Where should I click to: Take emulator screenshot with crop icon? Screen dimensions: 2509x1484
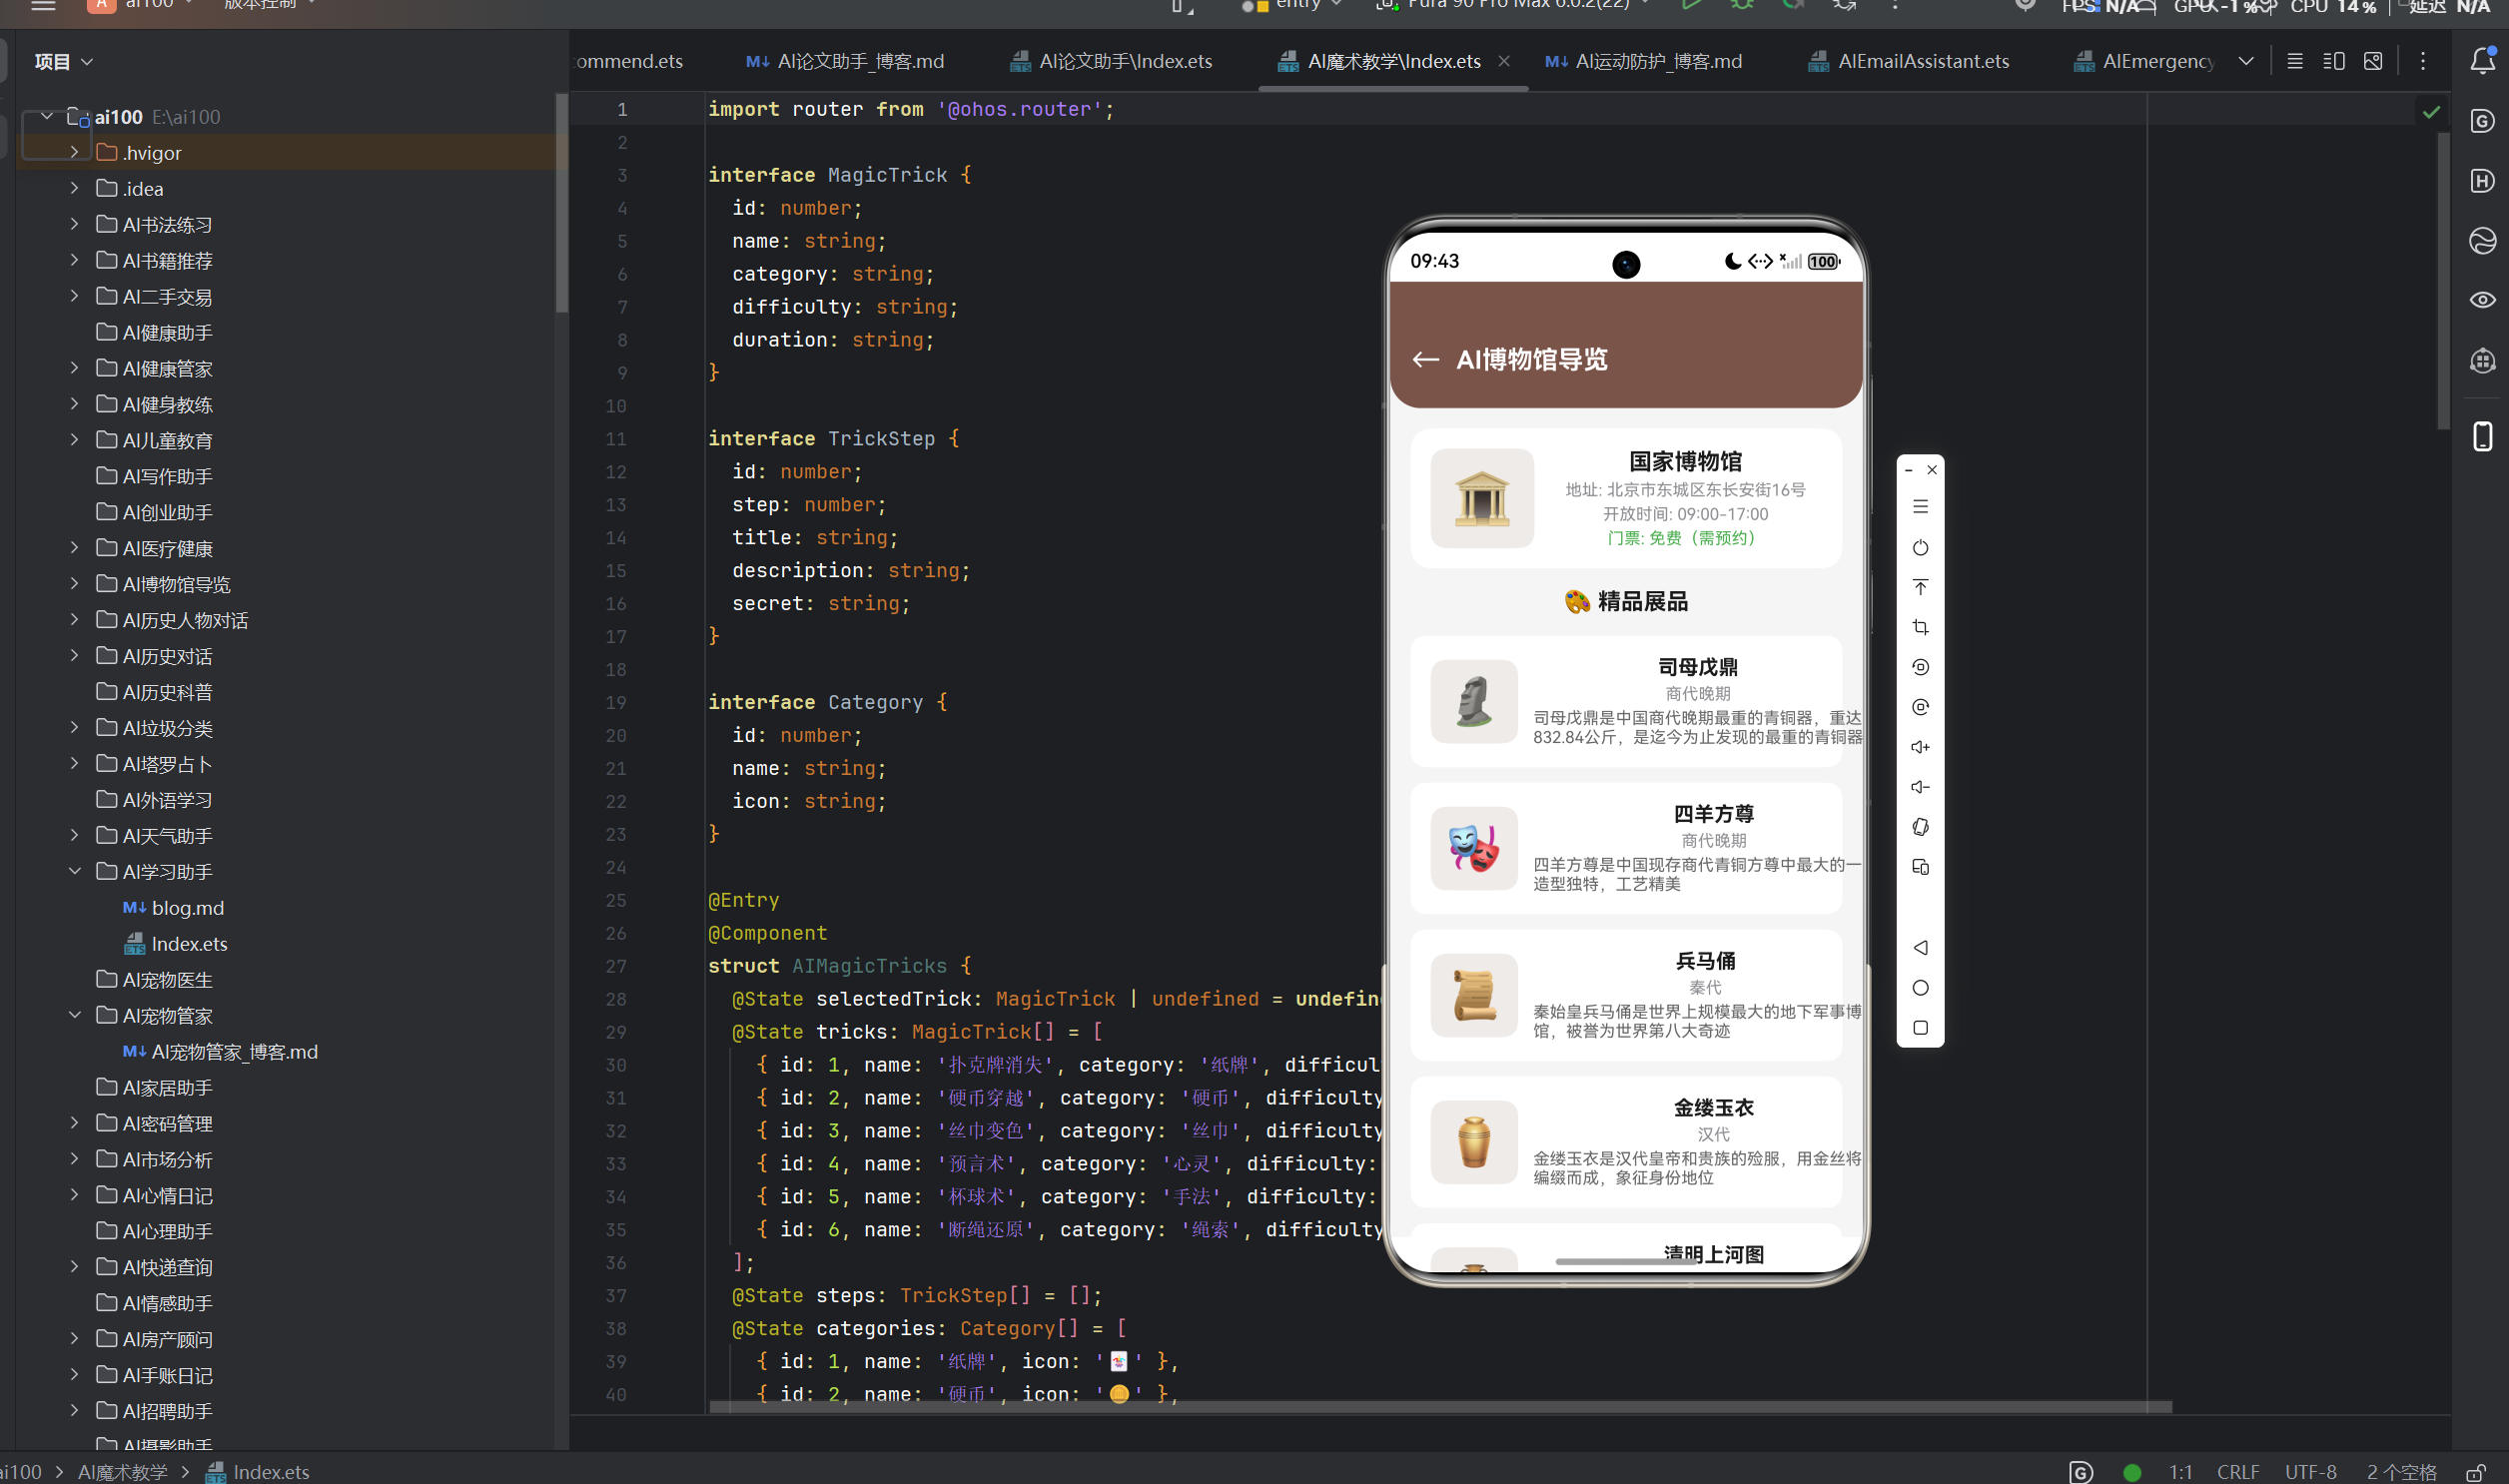(x=1920, y=628)
